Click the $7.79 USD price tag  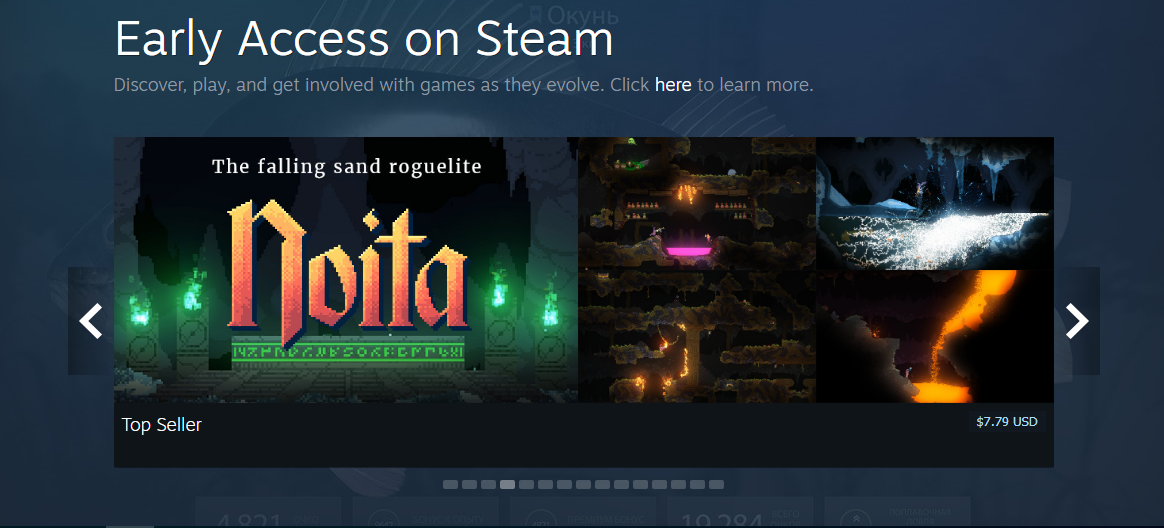1007,422
